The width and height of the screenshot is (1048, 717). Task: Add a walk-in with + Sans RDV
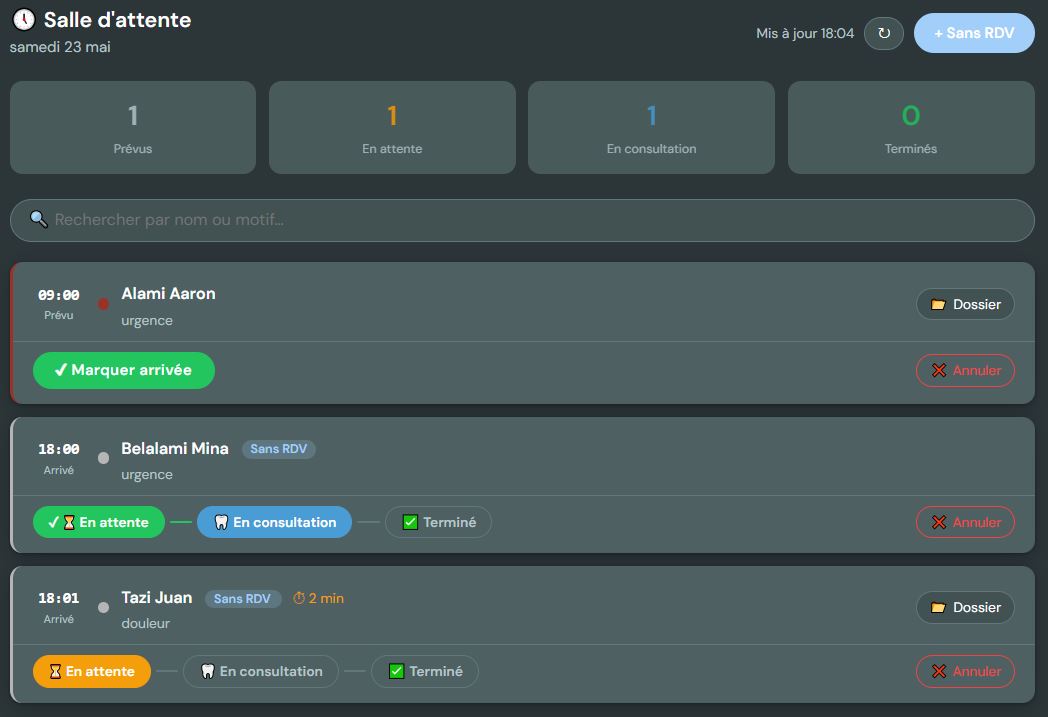pyautogui.click(x=974, y=33)
